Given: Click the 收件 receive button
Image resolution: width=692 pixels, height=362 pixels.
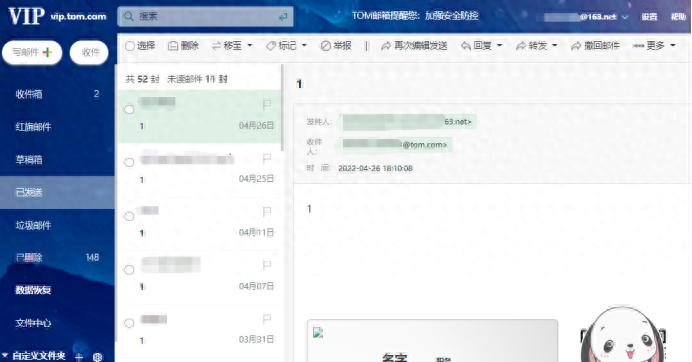Looking at the screenshot, I should pos(89,53).
